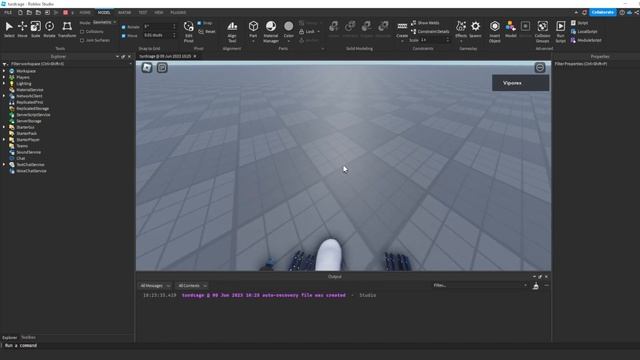Screen dimensions: 640x360
Task: Switch to the HOME ribbon tab
Action: coord(85,13)
